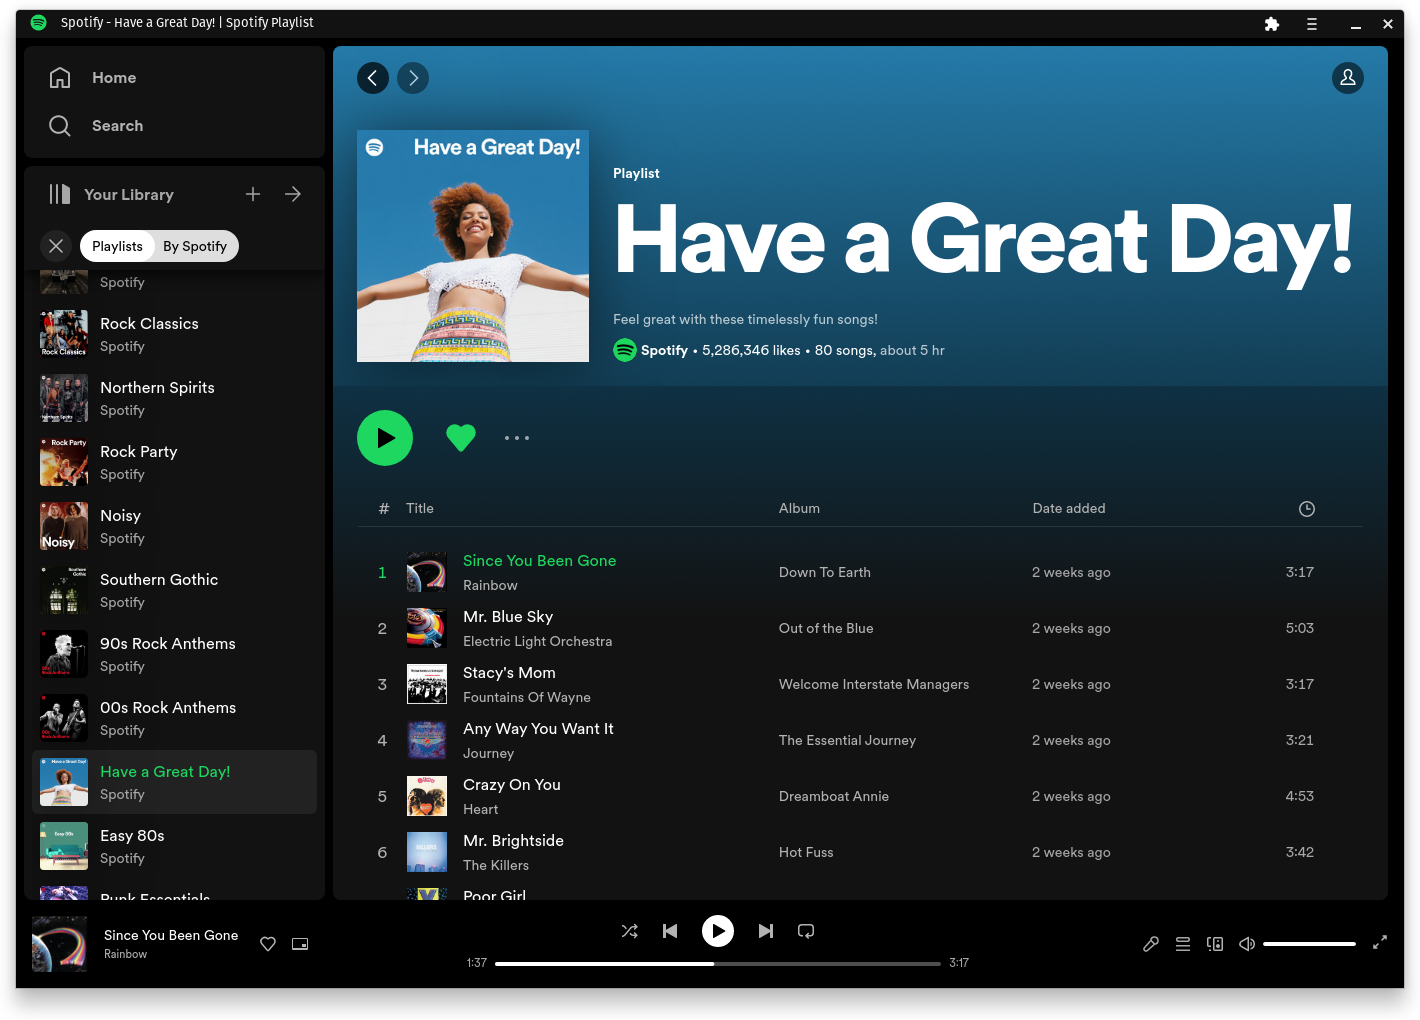Open Electric Light Orchestra artist link
Image resolution: width=1420 pixels, height=1020 pixels.
pyautogui.click(x=537, y=642)
